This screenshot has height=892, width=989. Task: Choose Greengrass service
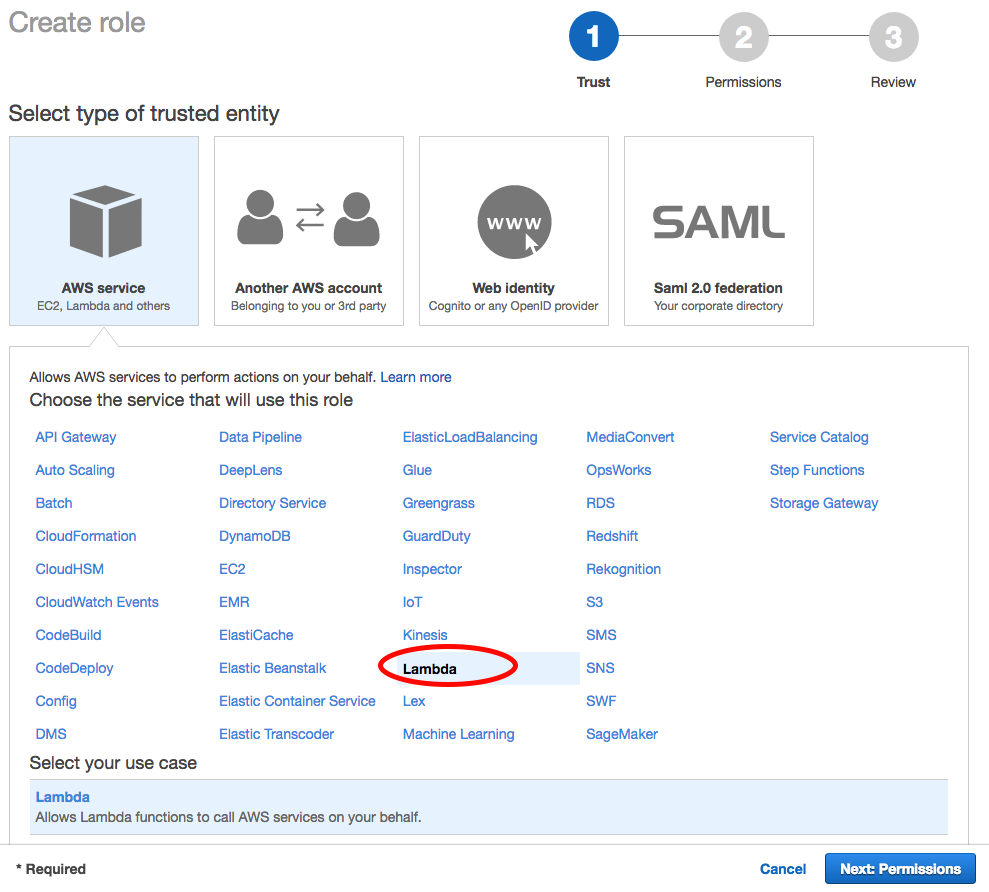point(438,503)
